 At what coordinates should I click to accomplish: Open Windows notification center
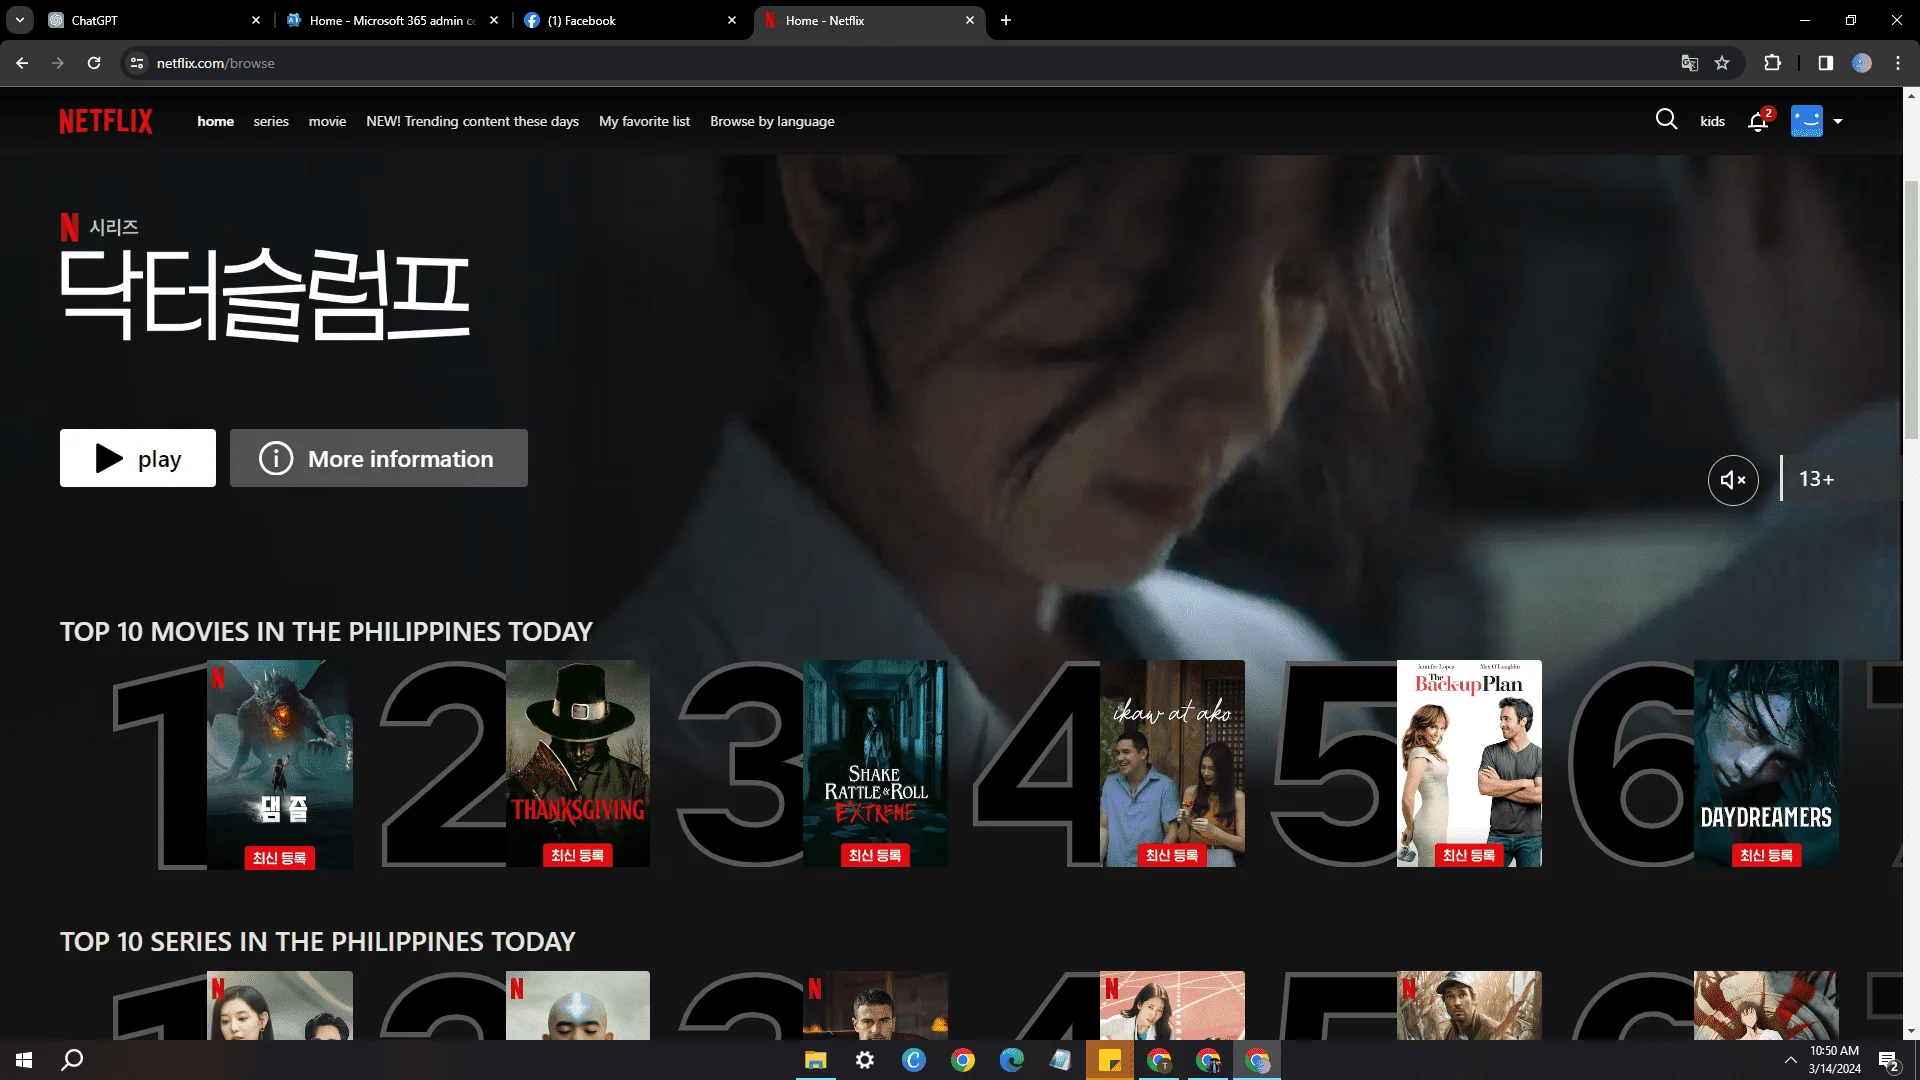[1889, 1061]
